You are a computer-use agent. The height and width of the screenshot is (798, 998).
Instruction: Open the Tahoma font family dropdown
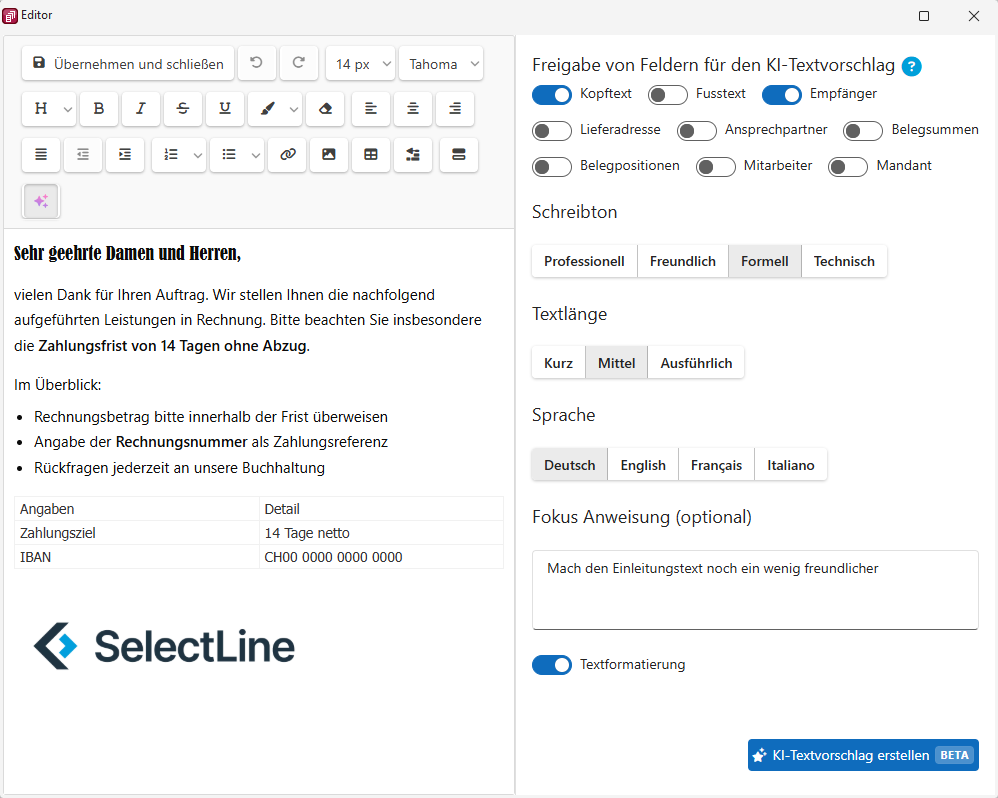tap(441, 63)
